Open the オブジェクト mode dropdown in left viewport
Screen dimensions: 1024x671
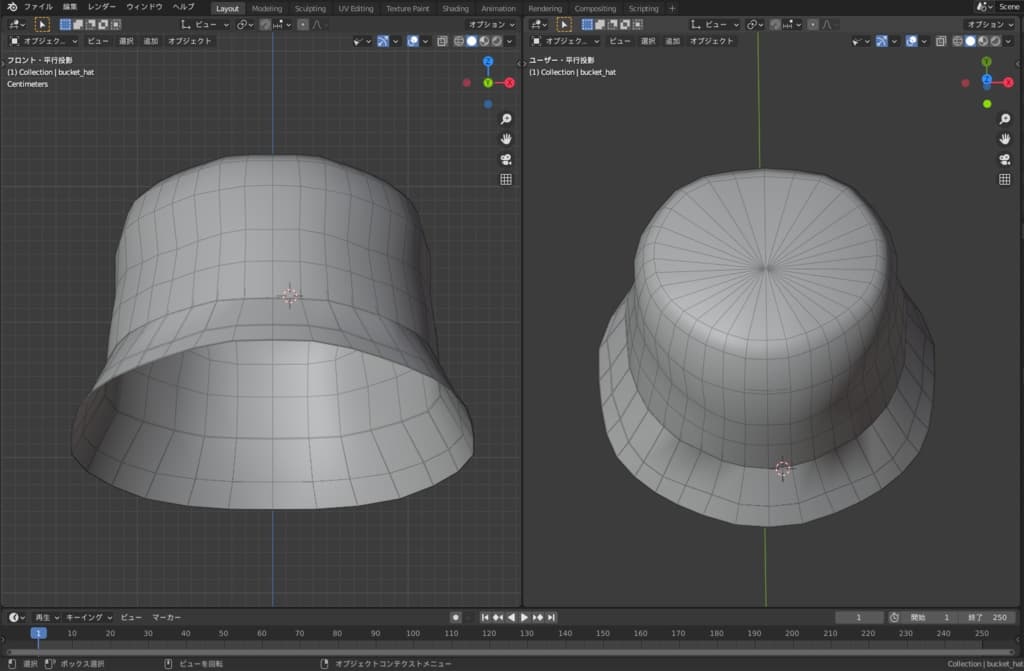(x=44, y=41)
